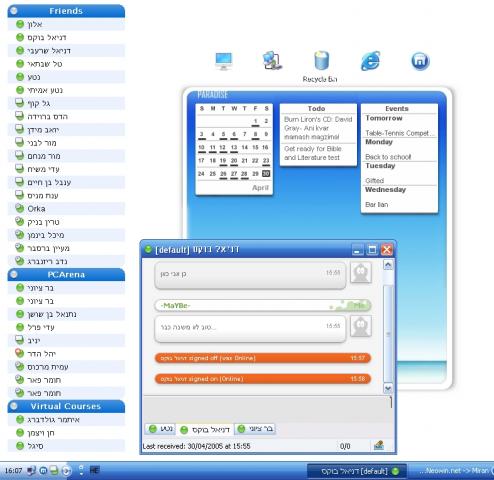Click the status icon beside יהל הדר
The height and width of the screenshot is (480, 494).
pyautogui.click(x=20, y=353)
